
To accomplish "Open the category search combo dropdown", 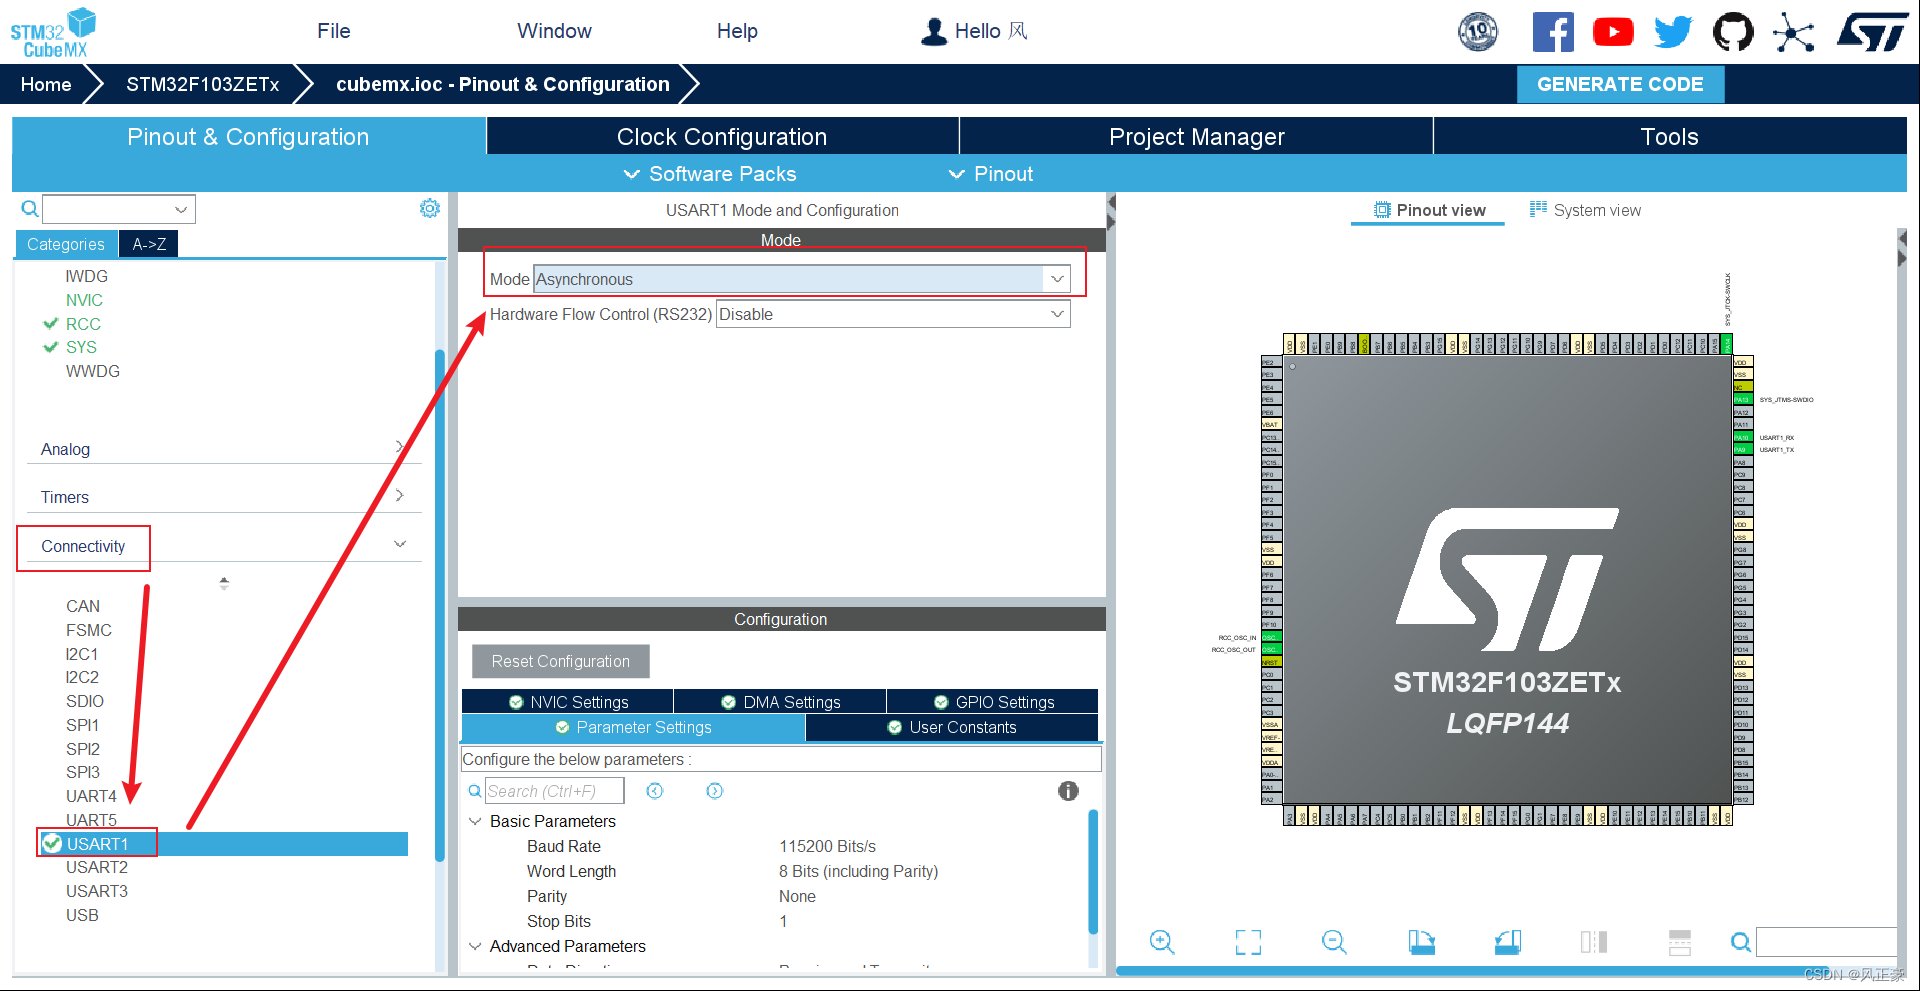I will coord(181,209).
